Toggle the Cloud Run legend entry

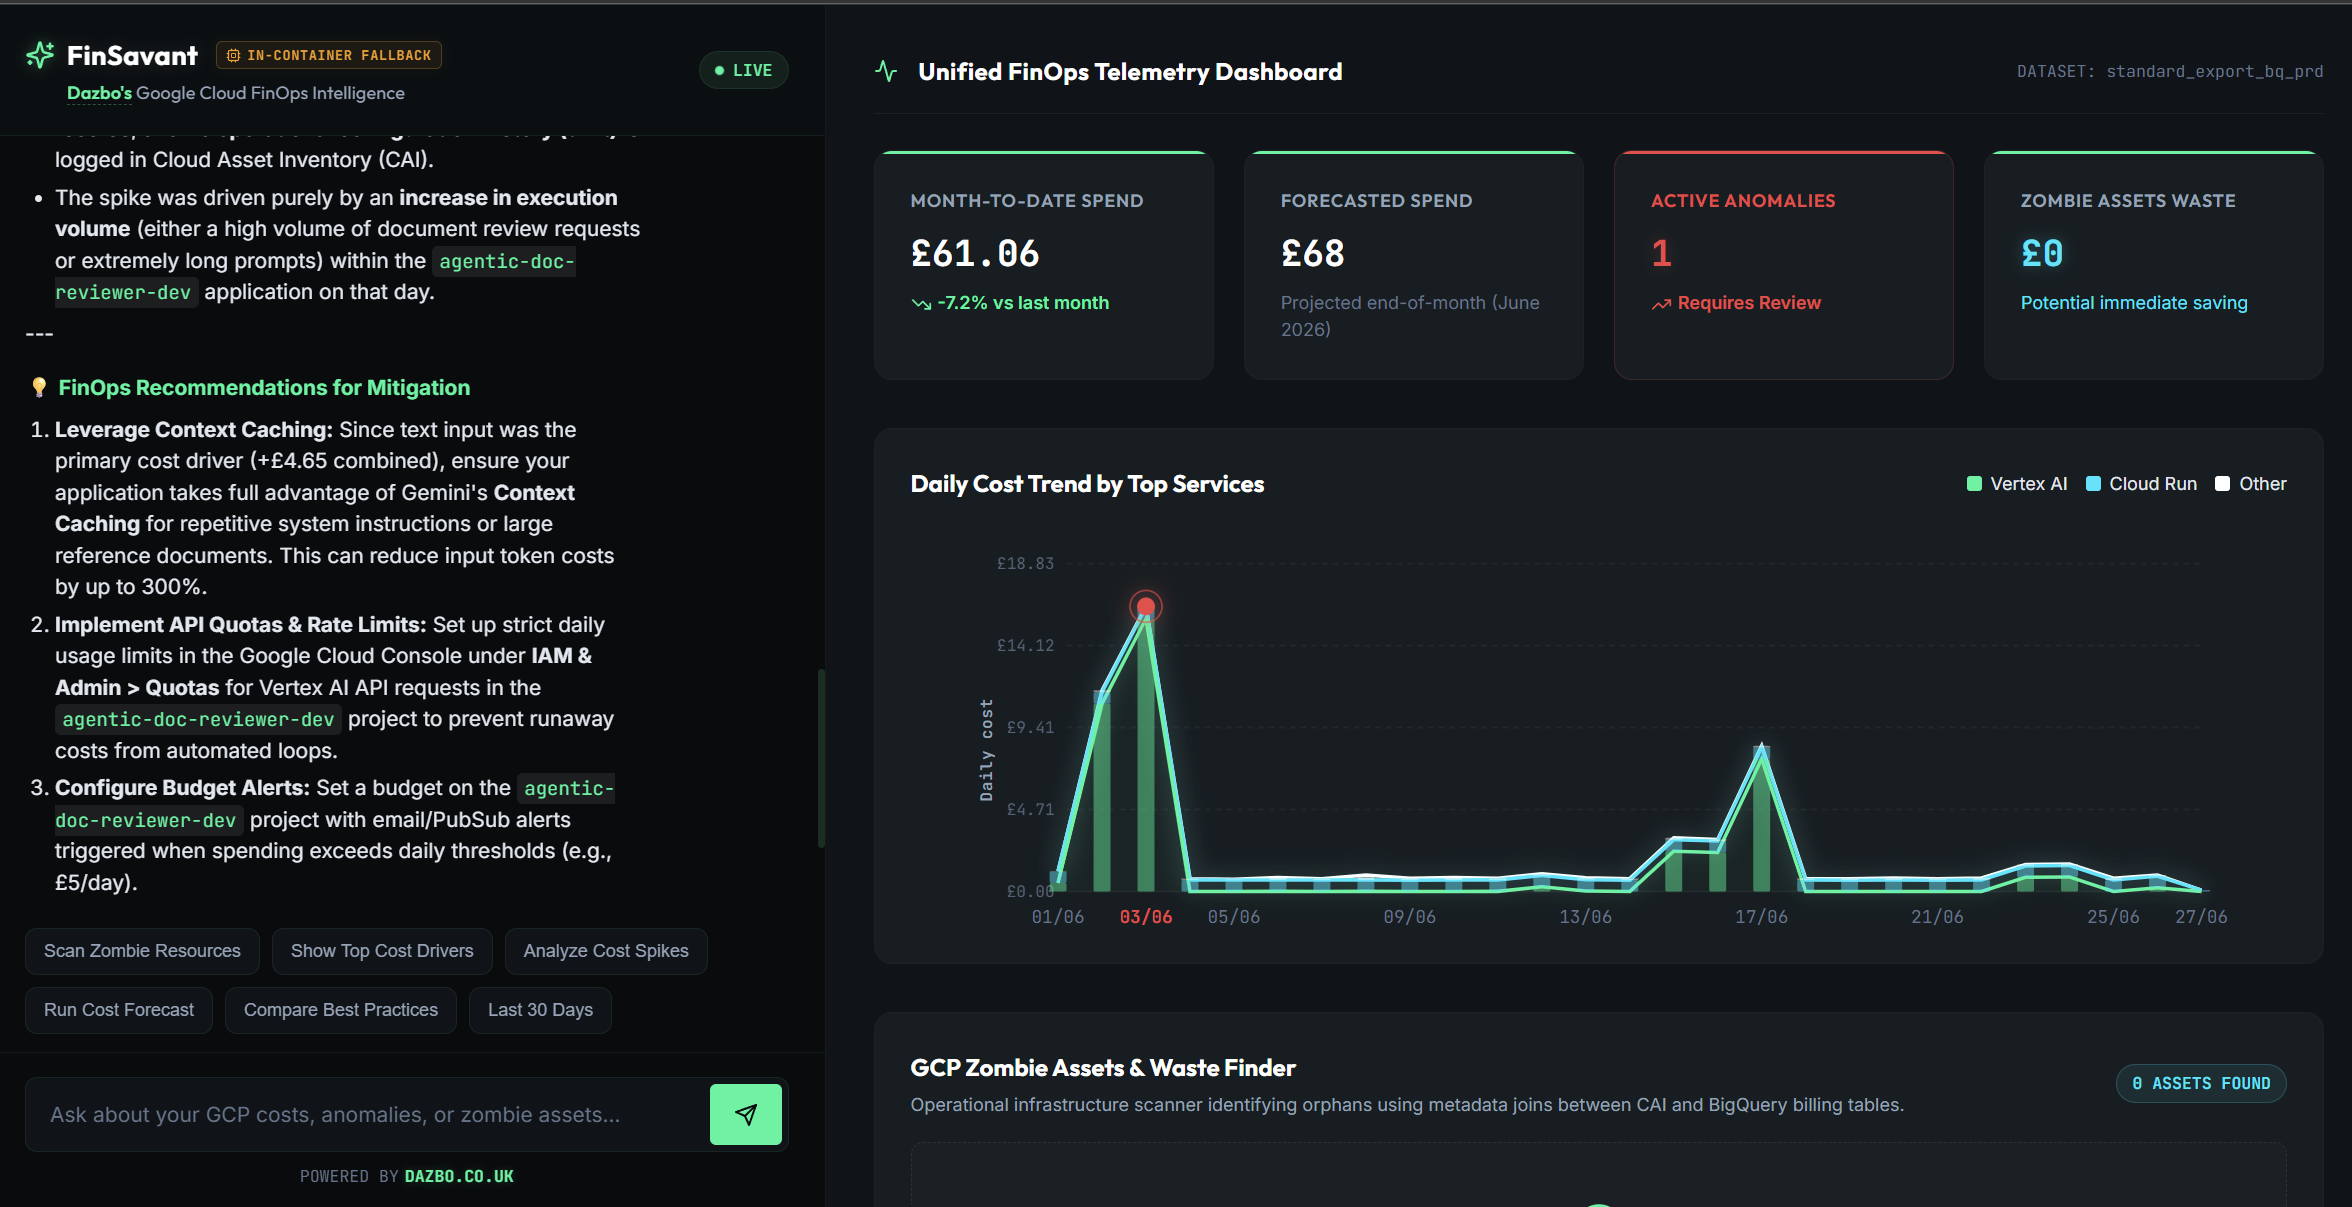coord(2142,484)
